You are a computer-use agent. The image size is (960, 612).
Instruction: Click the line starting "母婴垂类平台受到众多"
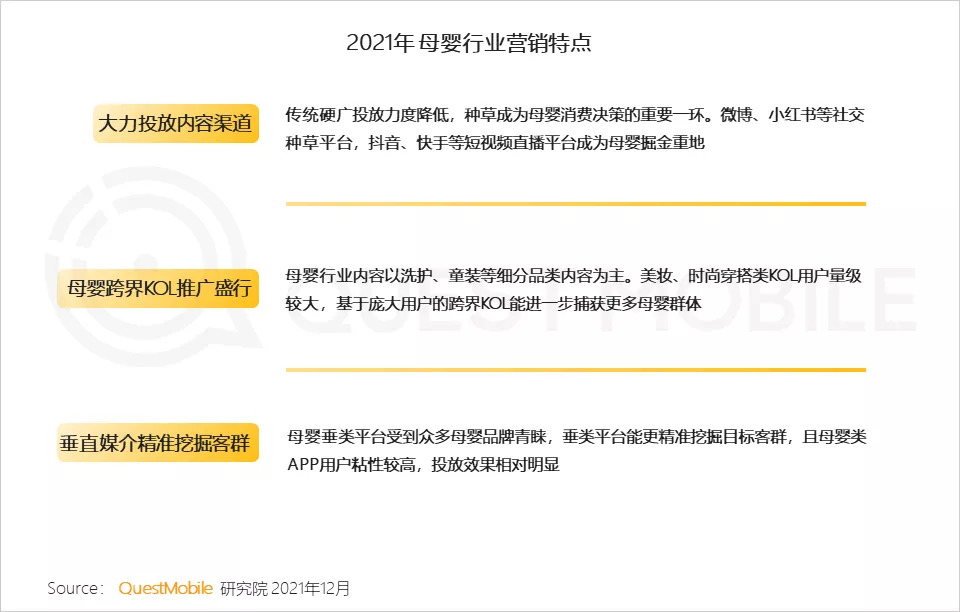click(575, 437)
